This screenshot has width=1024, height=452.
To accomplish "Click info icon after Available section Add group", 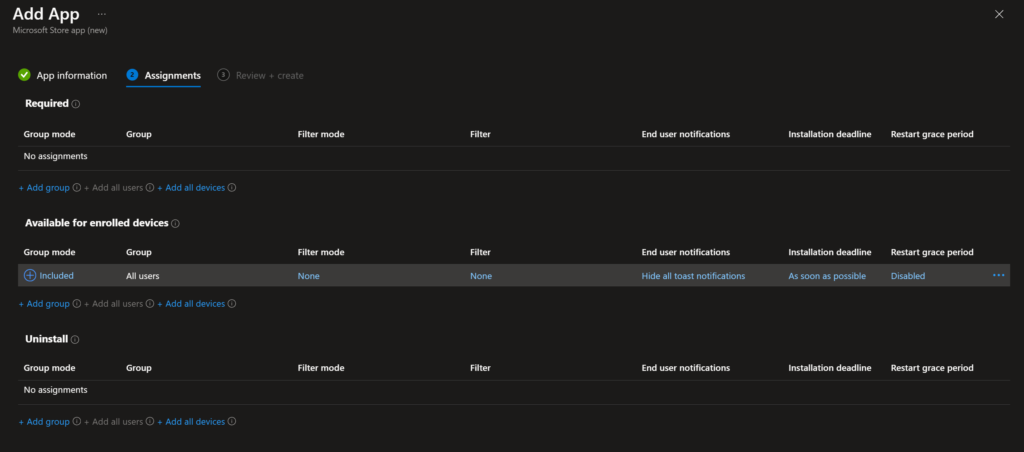I will pos(76,304).
